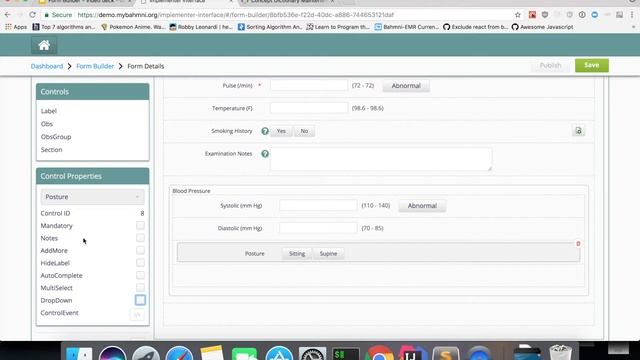This screenshot has height=360, width=640.
Task: Focus the Diastolic (mm Hg) input field
Action: click(318, 228)
